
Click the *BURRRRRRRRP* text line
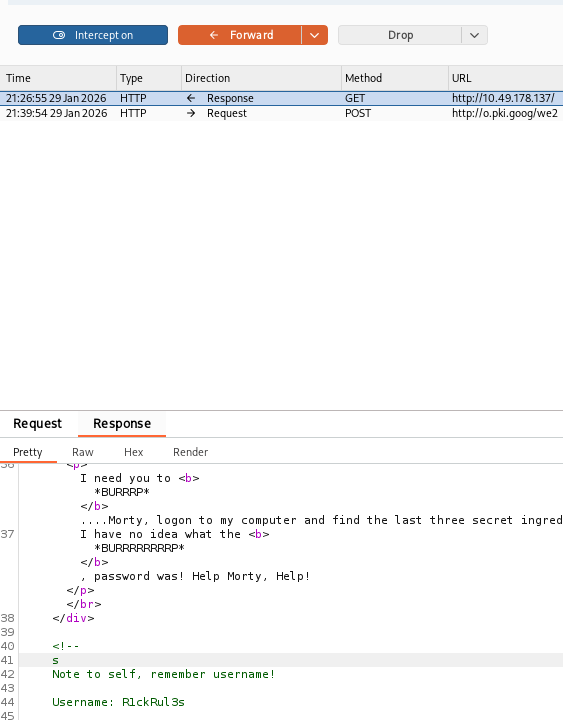pos(139,548)
